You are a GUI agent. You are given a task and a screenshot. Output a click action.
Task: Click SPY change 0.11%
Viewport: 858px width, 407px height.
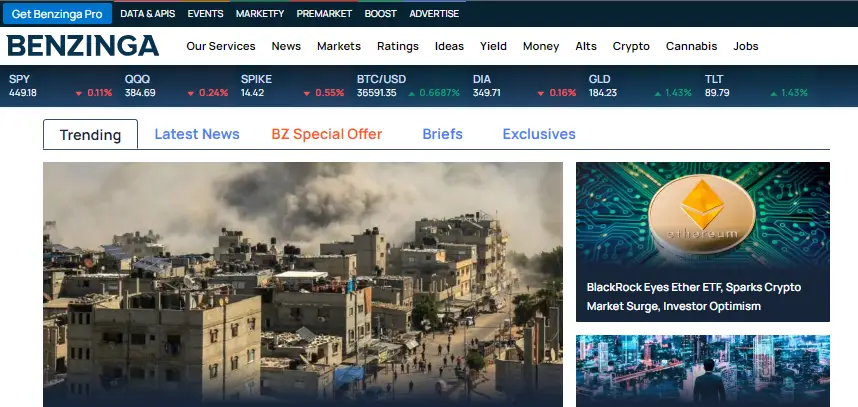click(100, 93)
